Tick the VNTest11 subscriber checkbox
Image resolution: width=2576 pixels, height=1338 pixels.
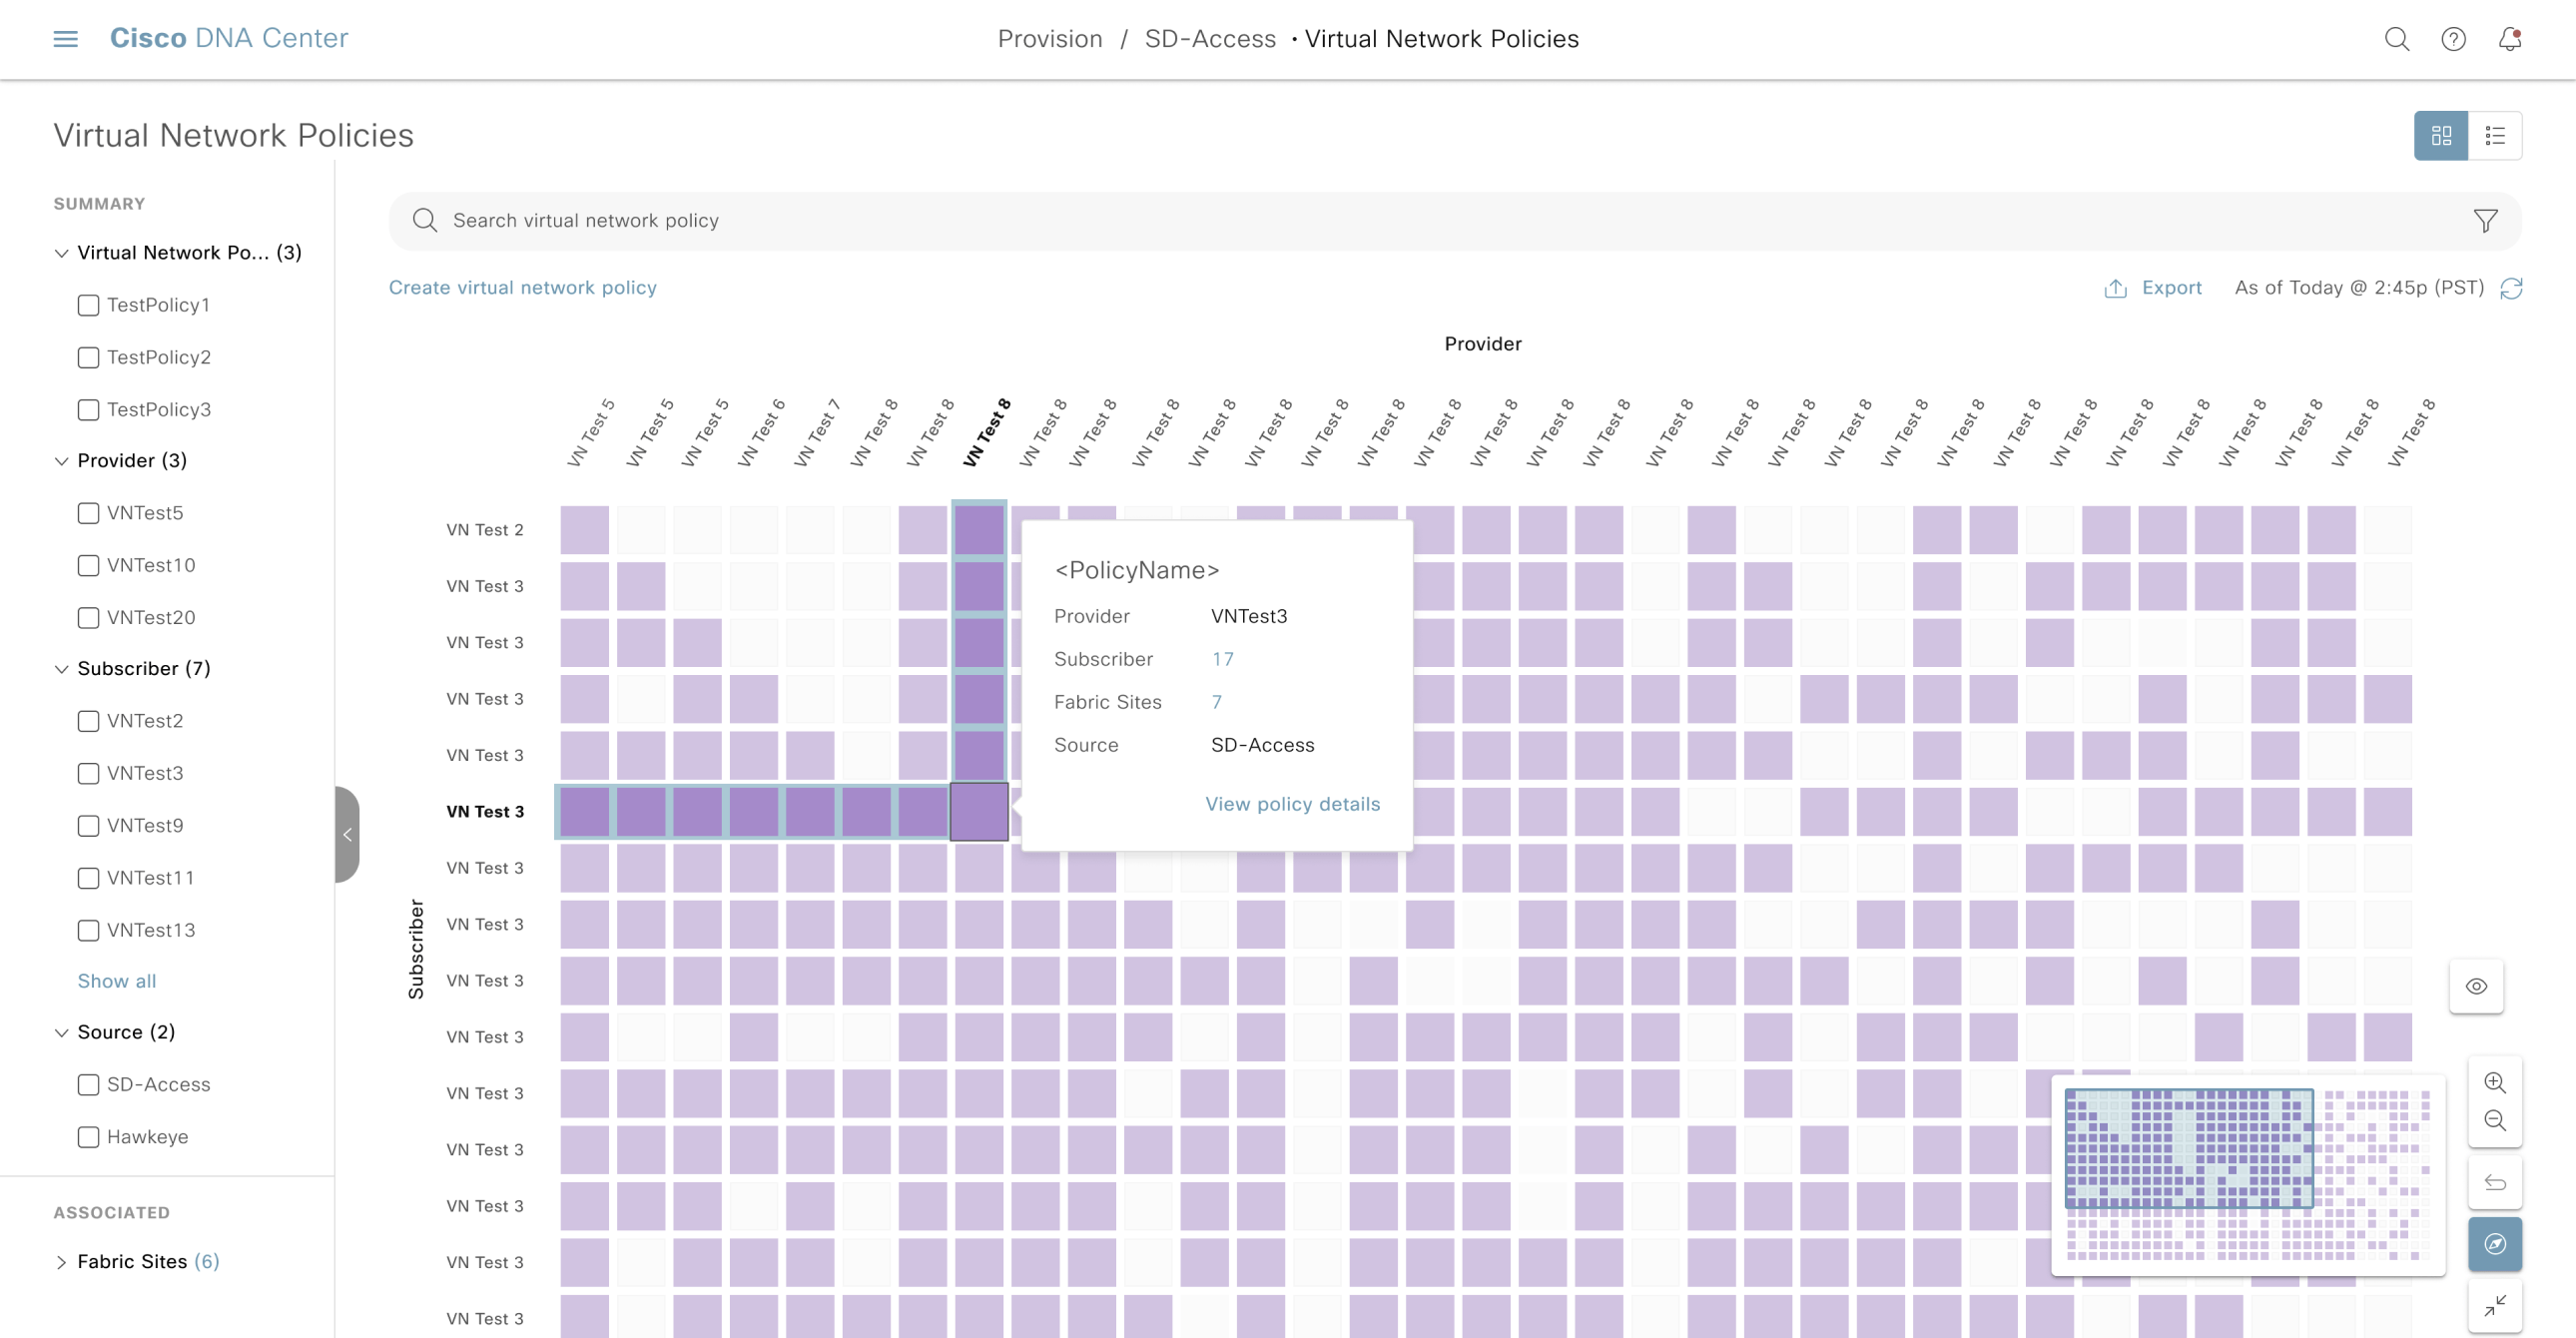88,877
